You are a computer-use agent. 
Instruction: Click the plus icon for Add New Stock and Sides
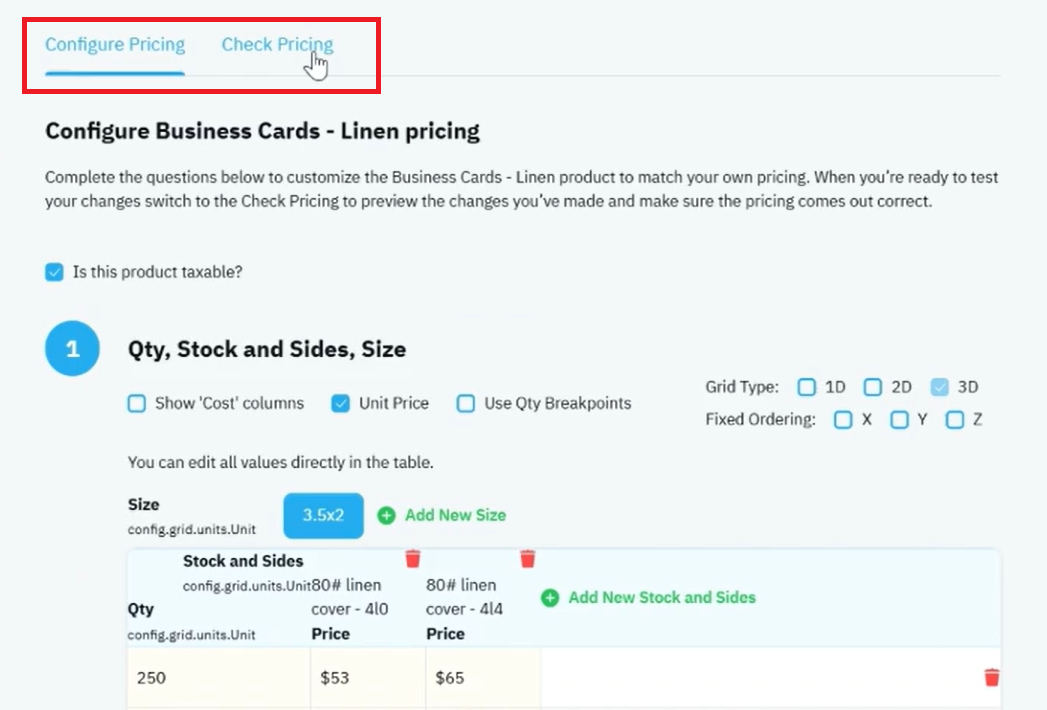tap(550, 597)
